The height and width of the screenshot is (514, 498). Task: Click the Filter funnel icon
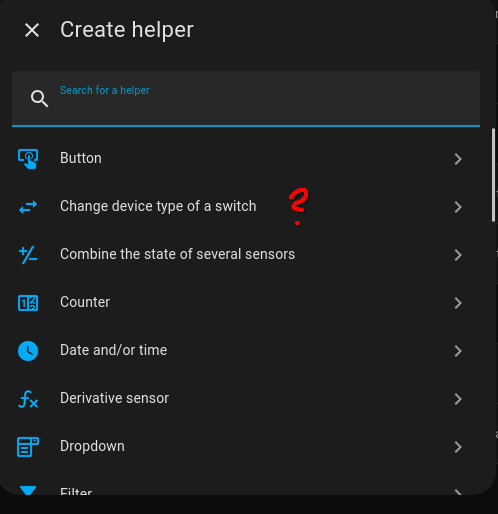(28, 490)
